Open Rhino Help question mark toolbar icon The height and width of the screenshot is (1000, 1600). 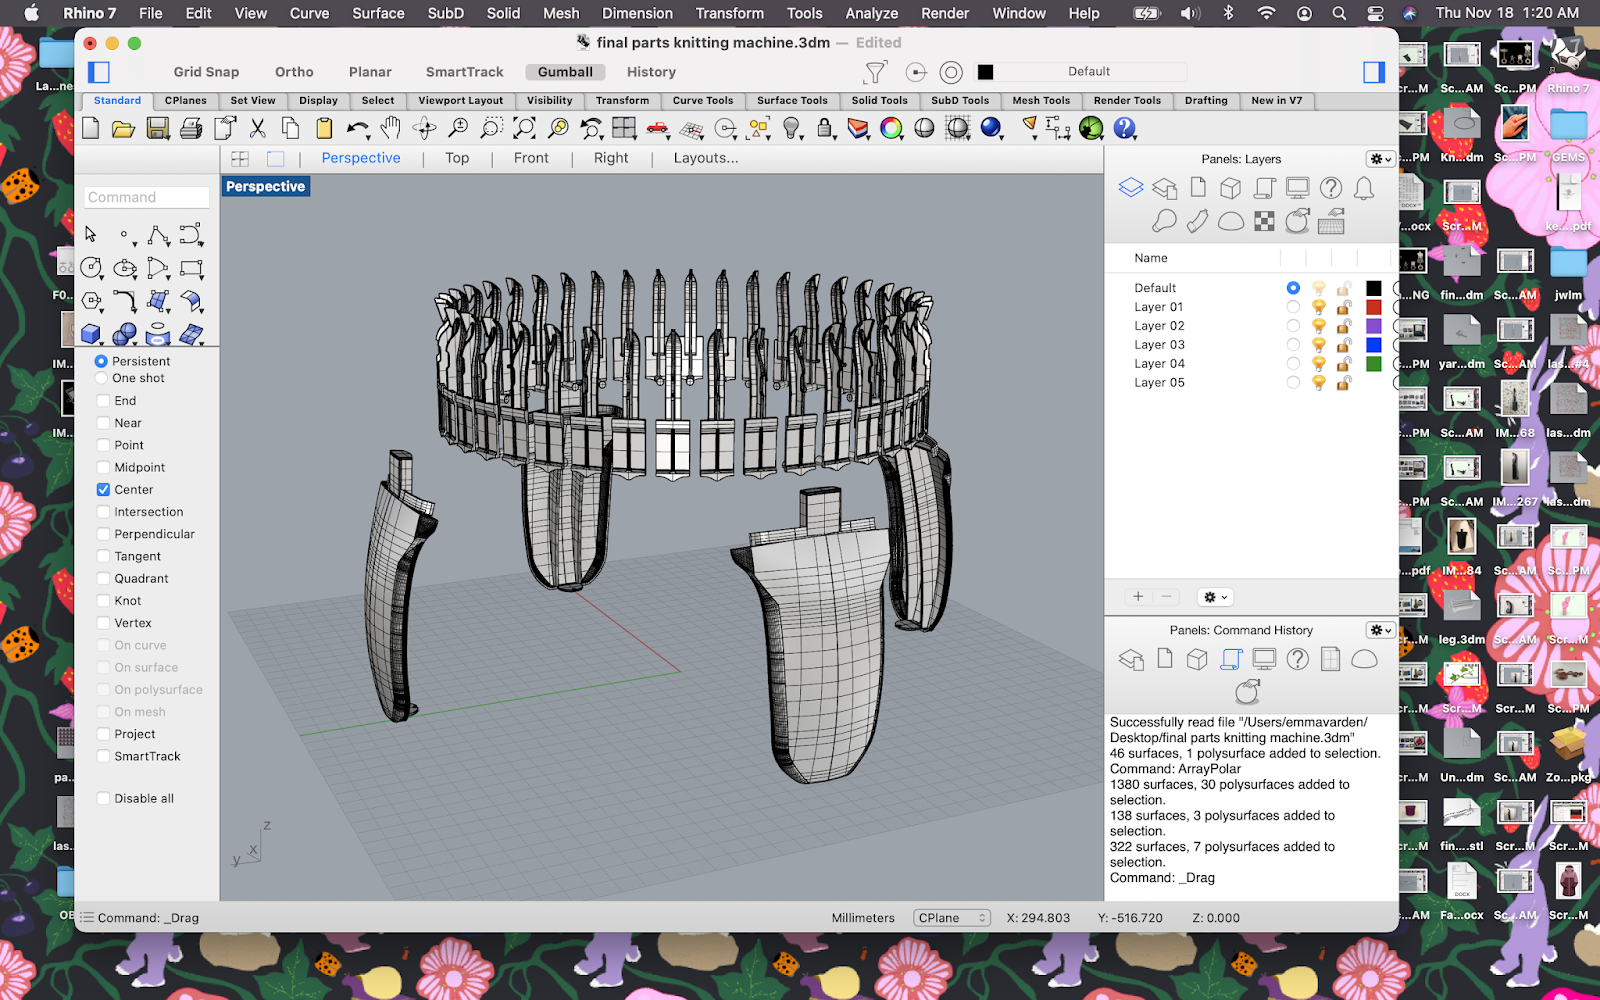pyautogui.click(x=1125, y=128)
